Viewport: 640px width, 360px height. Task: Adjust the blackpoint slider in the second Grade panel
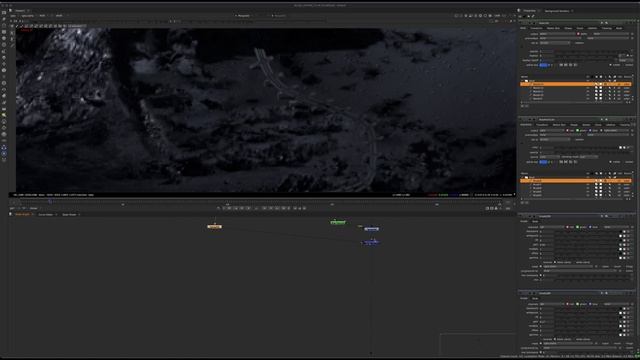[587, 309]
